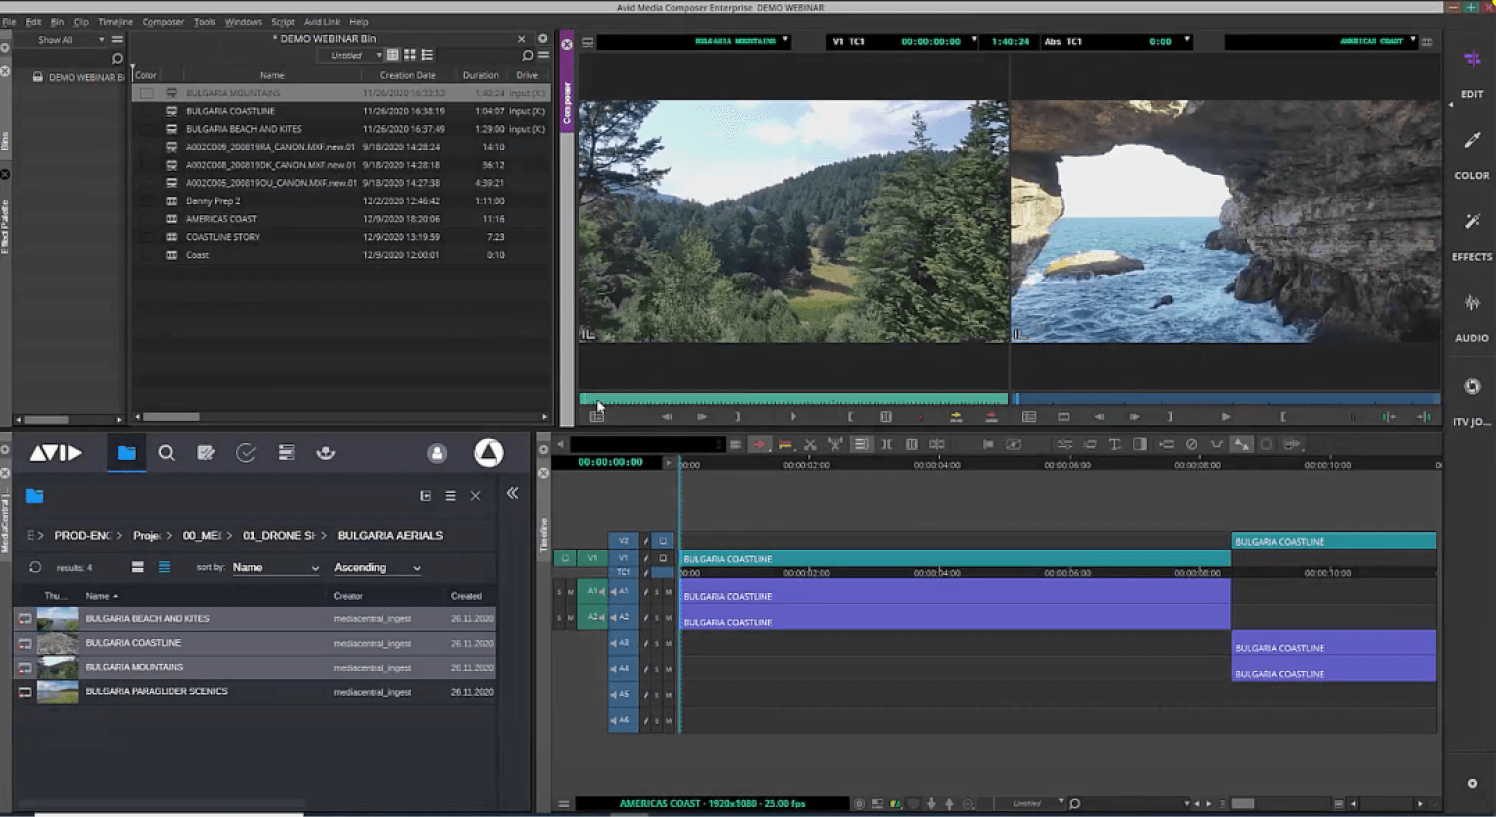This screenshot has height=817, width=1496.
Task: Solo track A6 with S button
Action: pos(657,720)
